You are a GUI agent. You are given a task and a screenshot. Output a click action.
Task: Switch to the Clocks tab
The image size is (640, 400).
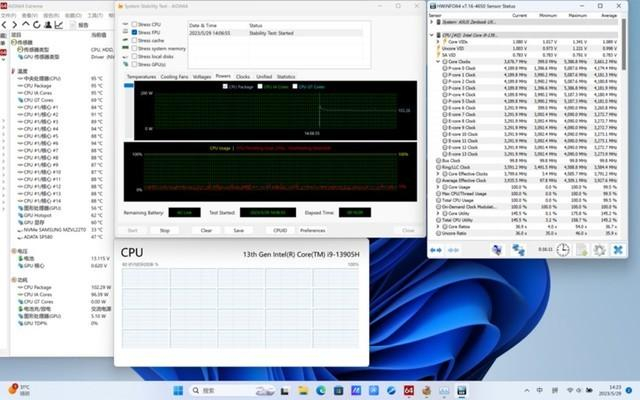pos(243,77)
